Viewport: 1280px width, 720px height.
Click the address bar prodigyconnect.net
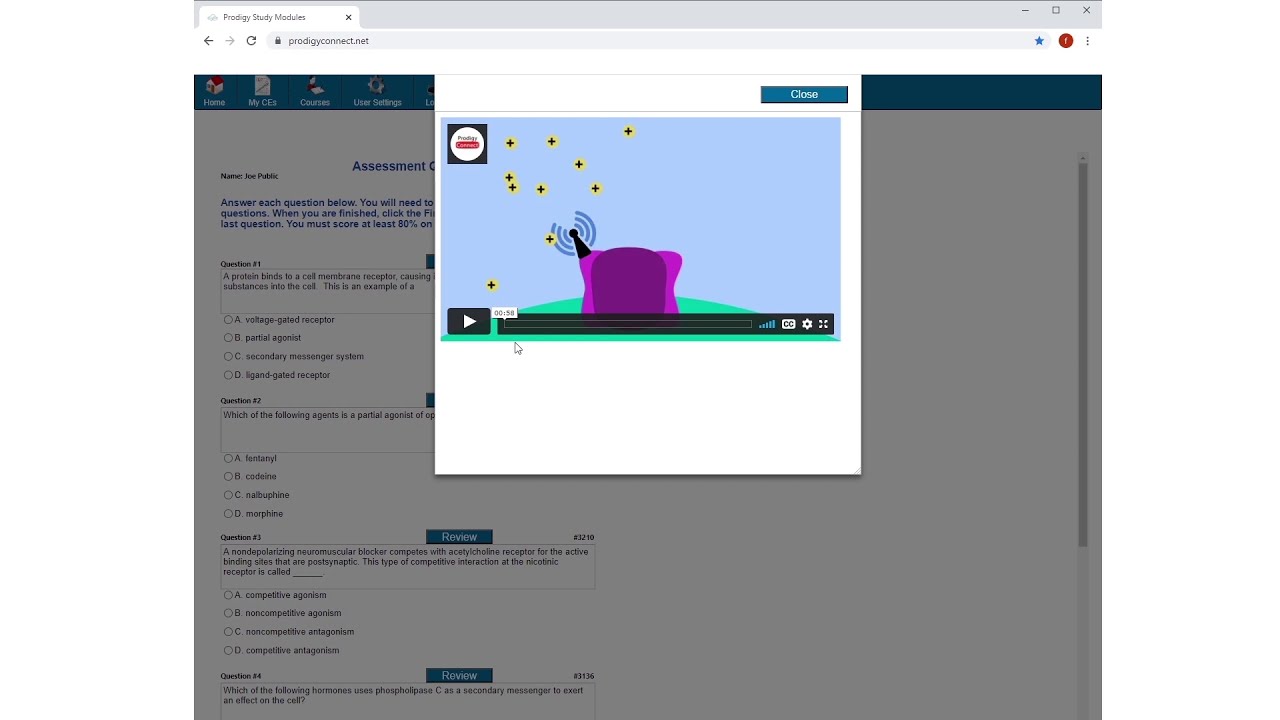click(x=328, y=41)
